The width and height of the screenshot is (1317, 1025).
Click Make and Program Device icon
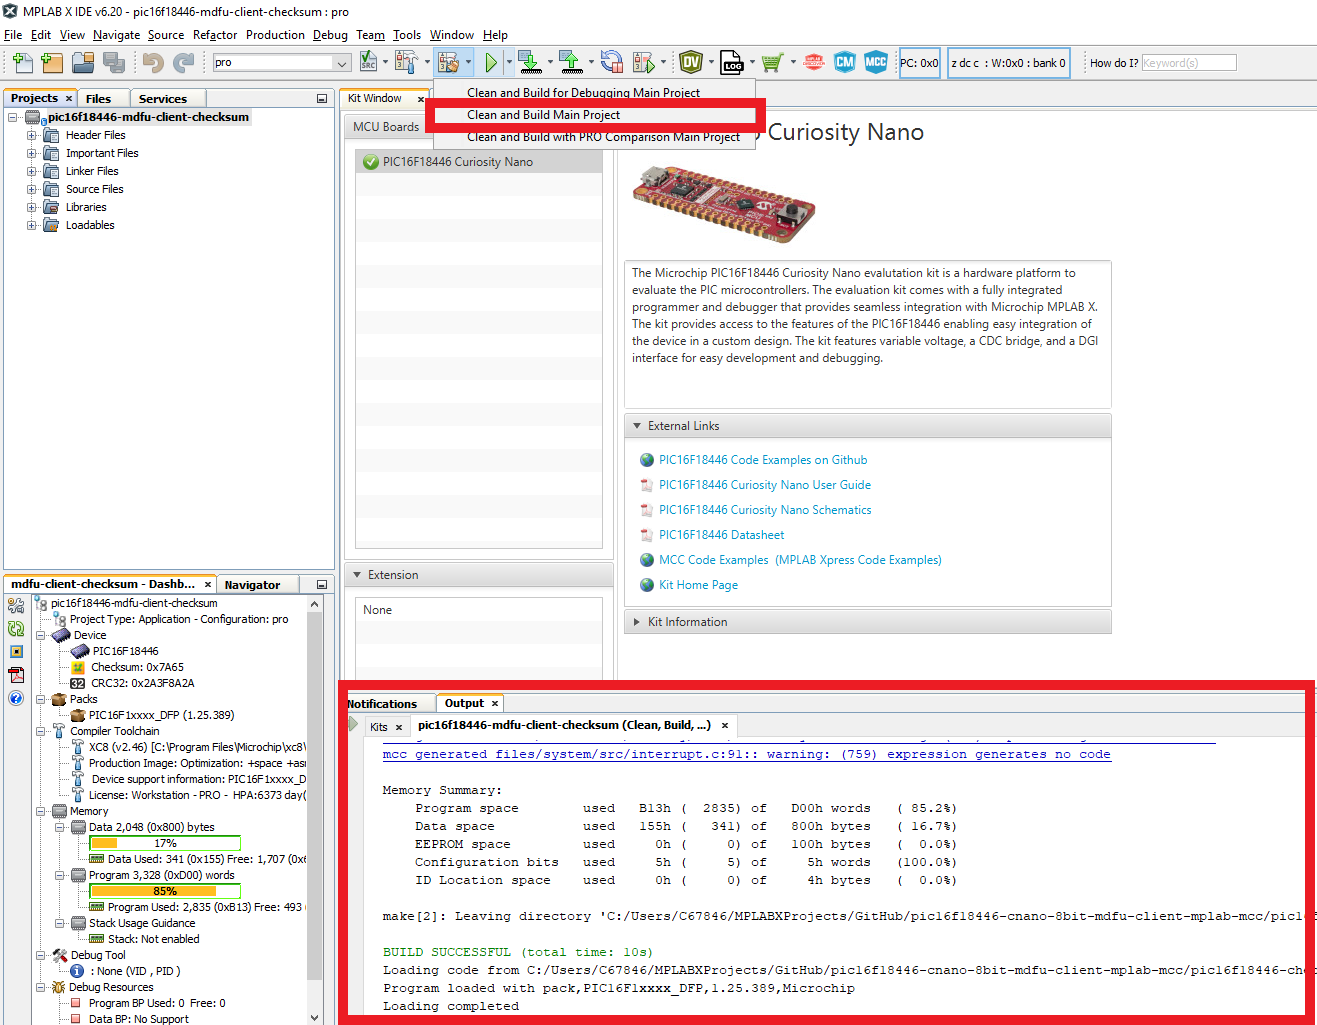pyautogui.click(x=529, y=62)
